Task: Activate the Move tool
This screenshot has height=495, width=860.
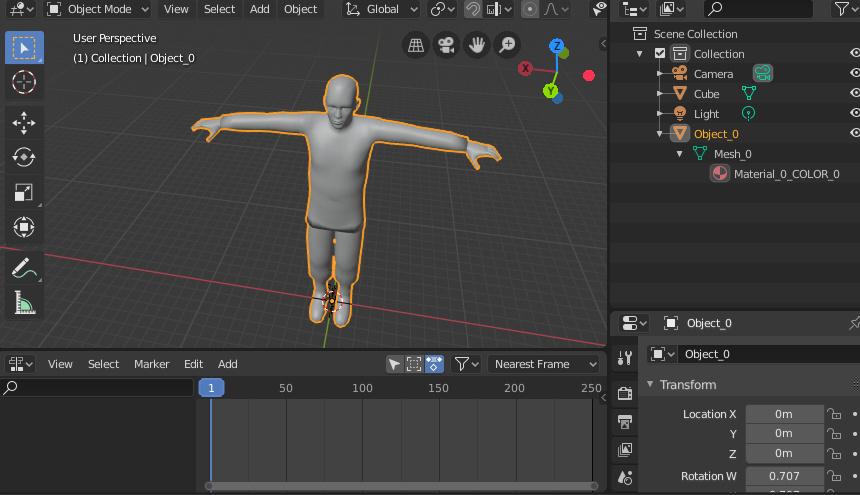Action: [24, 122]
